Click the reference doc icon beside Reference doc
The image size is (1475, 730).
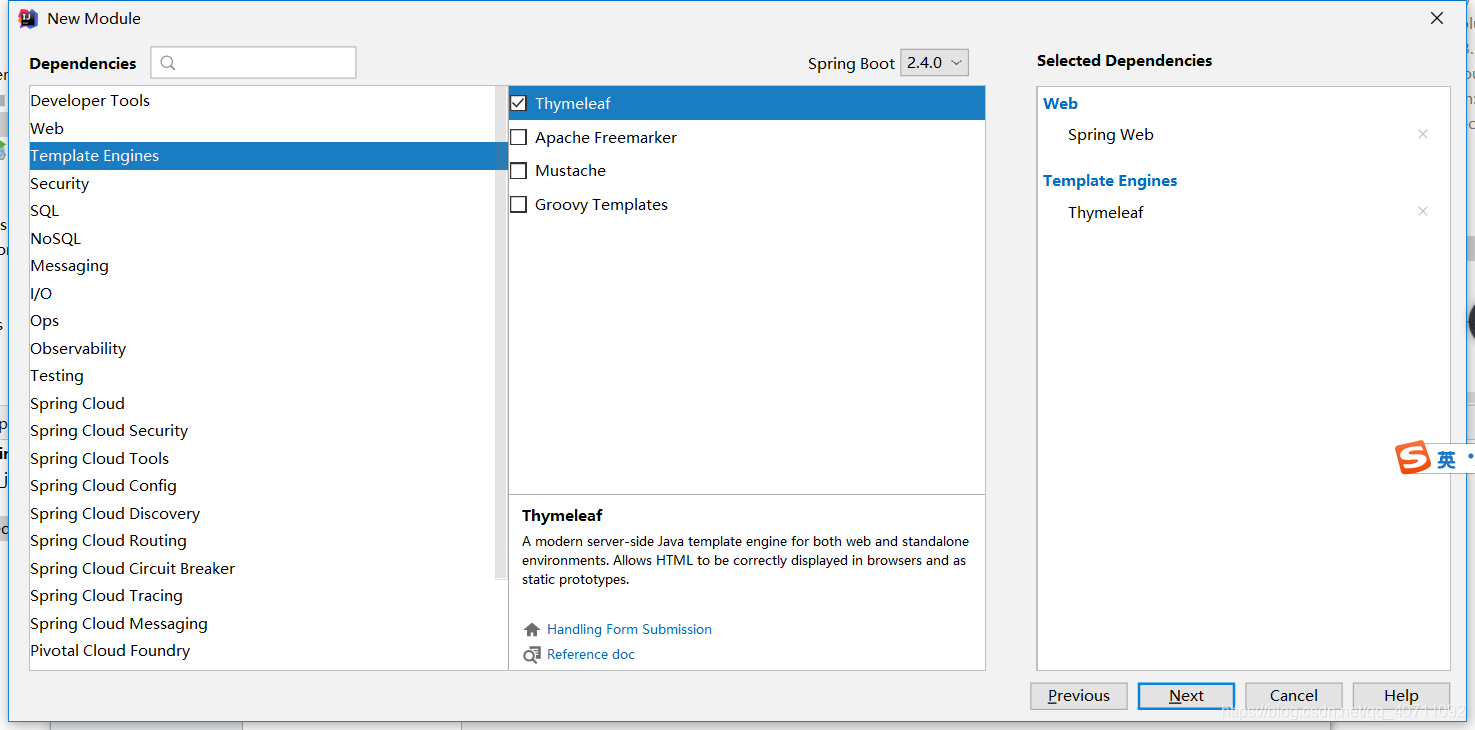pyautogui.click(x=532, y=655)
